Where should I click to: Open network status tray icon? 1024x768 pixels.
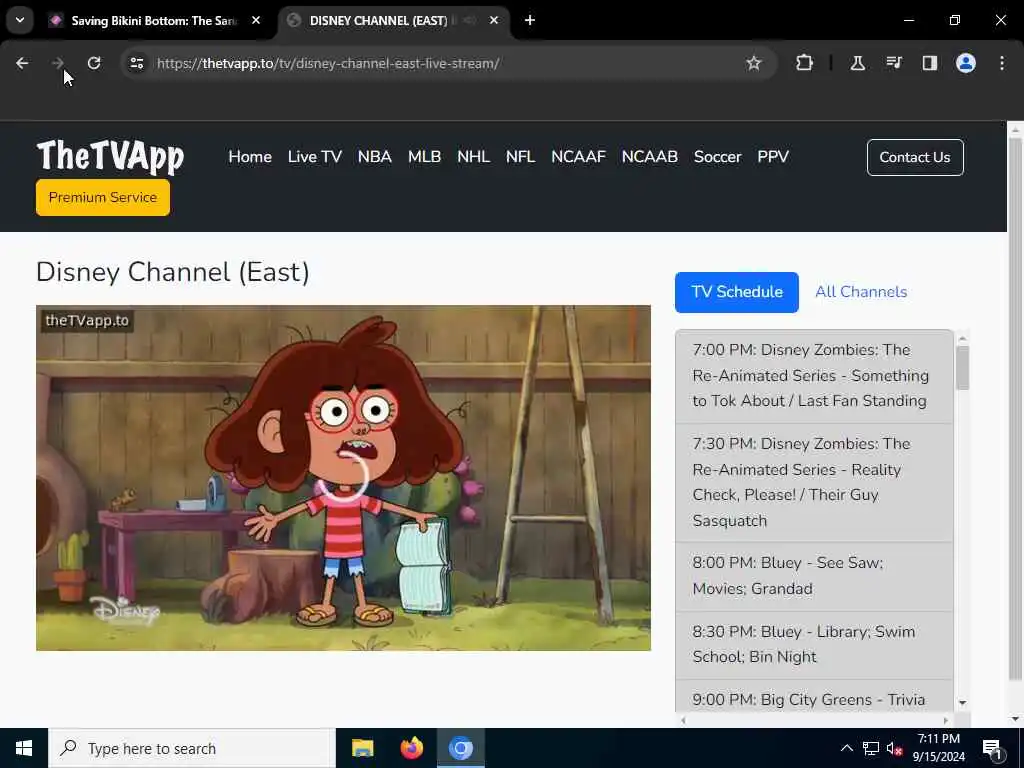pos(871,748)
